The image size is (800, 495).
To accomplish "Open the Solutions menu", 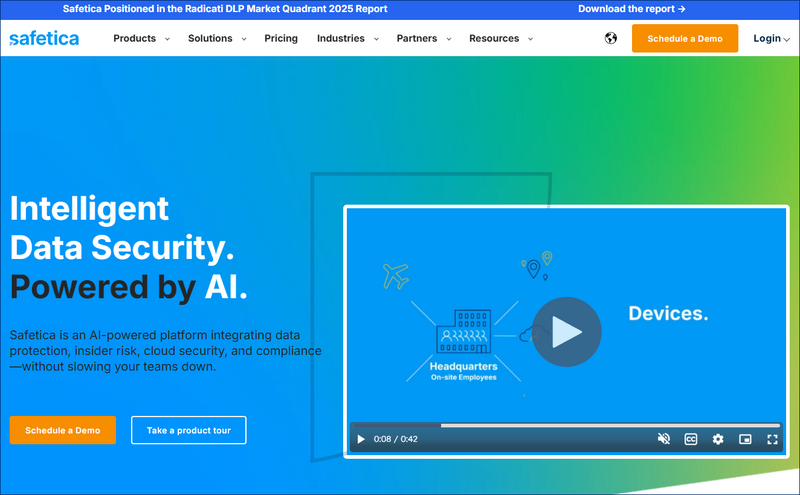I will (210, 38).
